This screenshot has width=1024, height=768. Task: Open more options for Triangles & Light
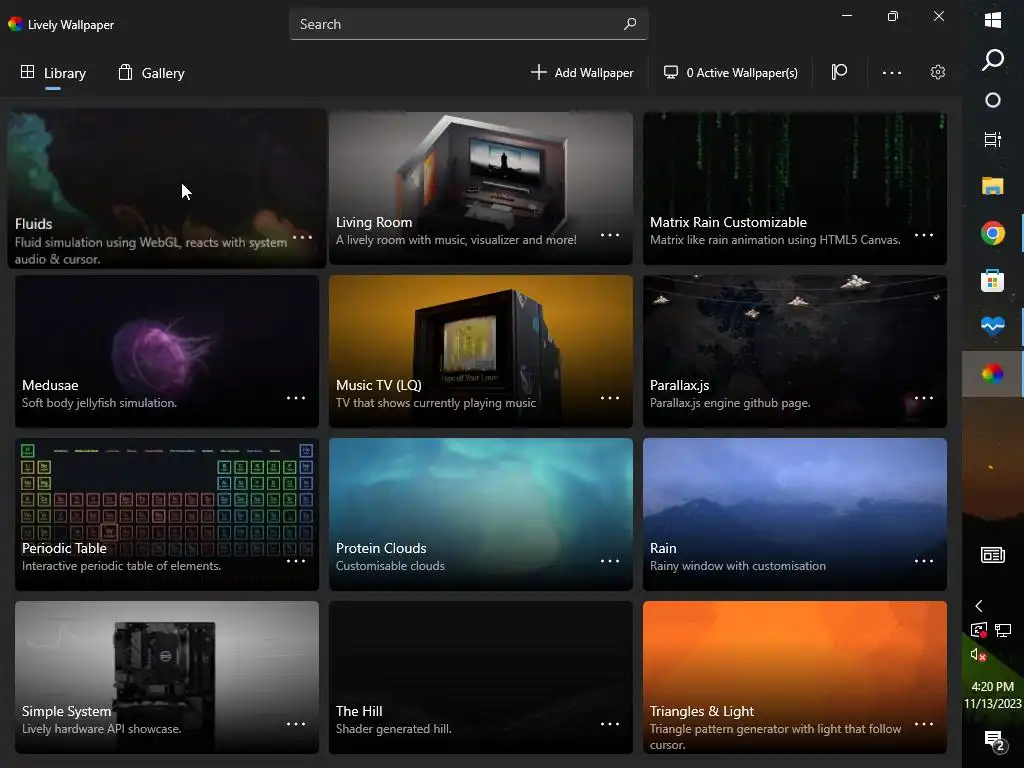pos(923,724)
